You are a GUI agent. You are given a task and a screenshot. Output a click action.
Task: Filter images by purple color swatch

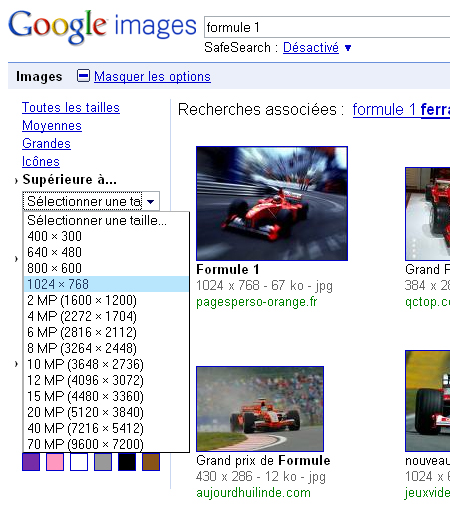31,462
